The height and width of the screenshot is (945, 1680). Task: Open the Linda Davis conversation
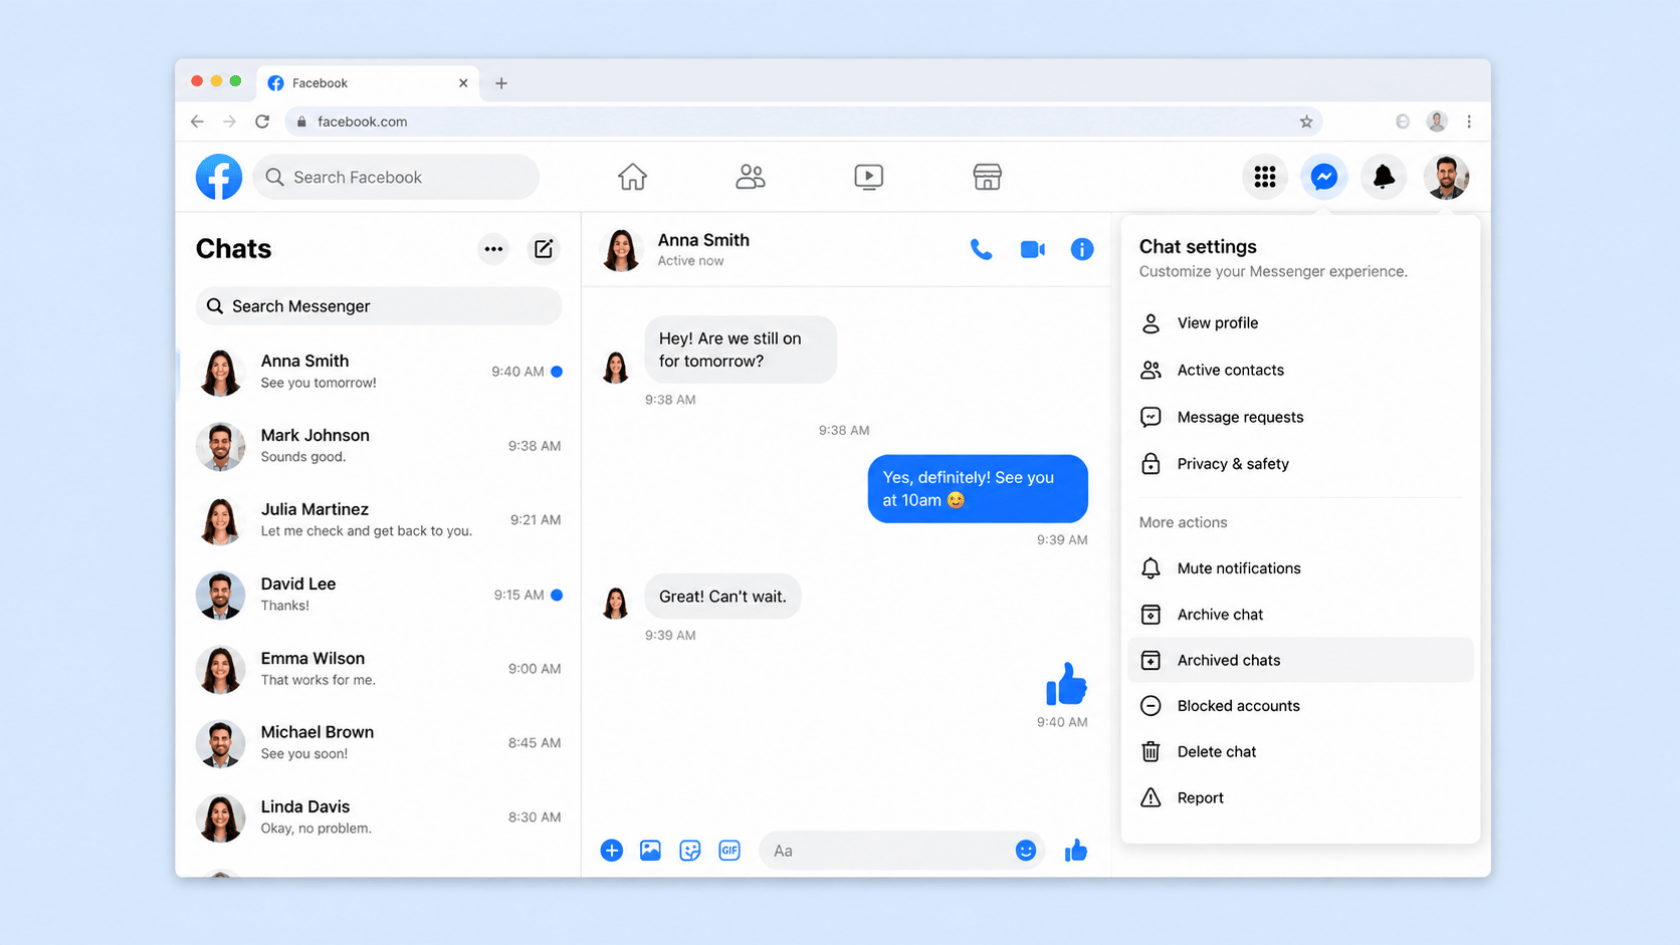pos(378,817)
